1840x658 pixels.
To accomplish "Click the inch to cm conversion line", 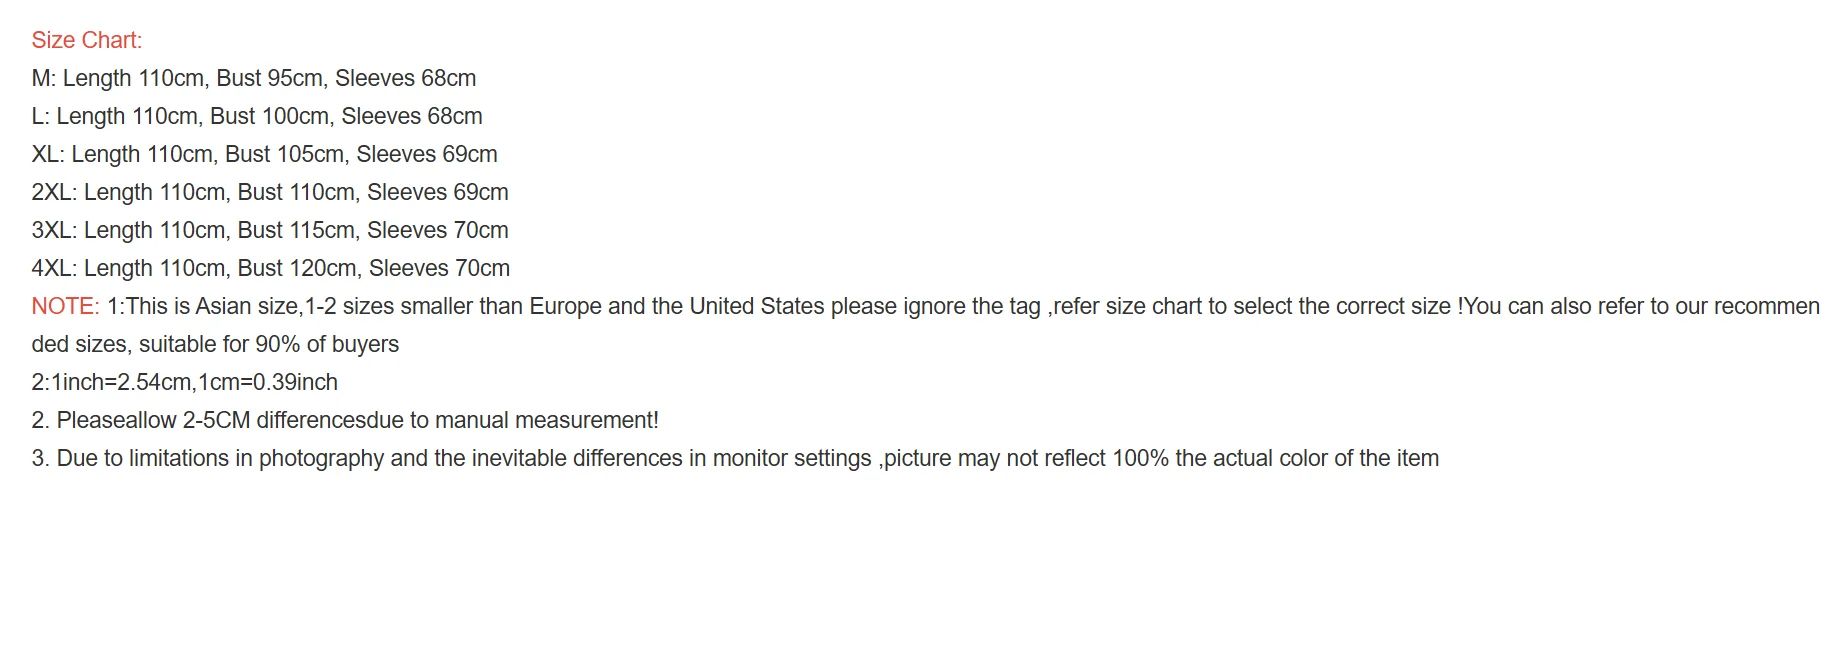I will point(185,382).
